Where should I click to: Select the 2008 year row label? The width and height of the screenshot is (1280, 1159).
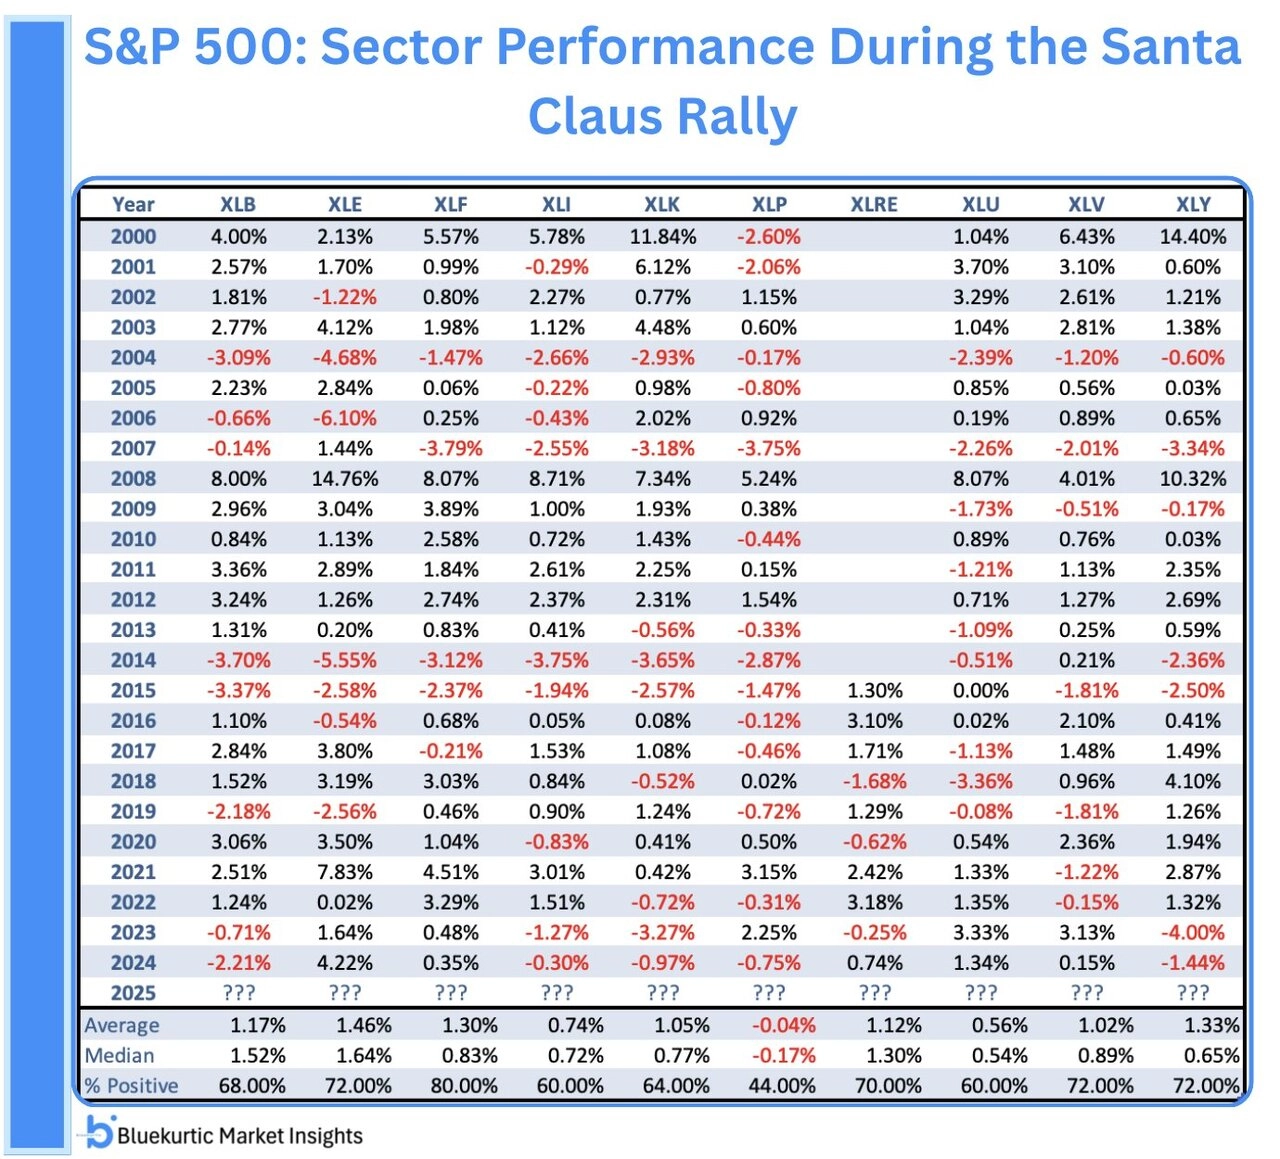point(133,479)
